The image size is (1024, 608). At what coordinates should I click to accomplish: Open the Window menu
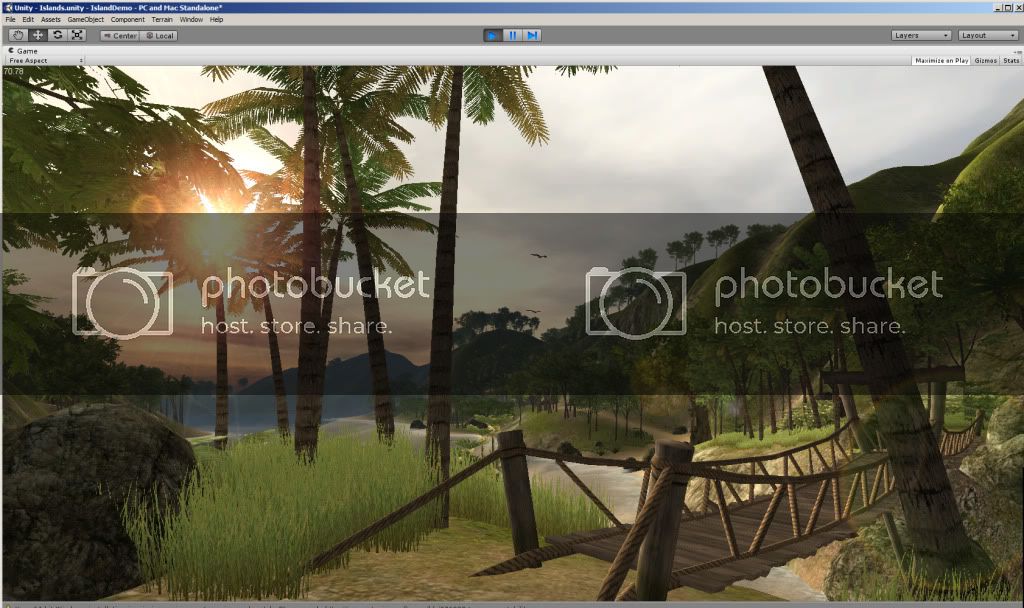click(x=191, y=20)
